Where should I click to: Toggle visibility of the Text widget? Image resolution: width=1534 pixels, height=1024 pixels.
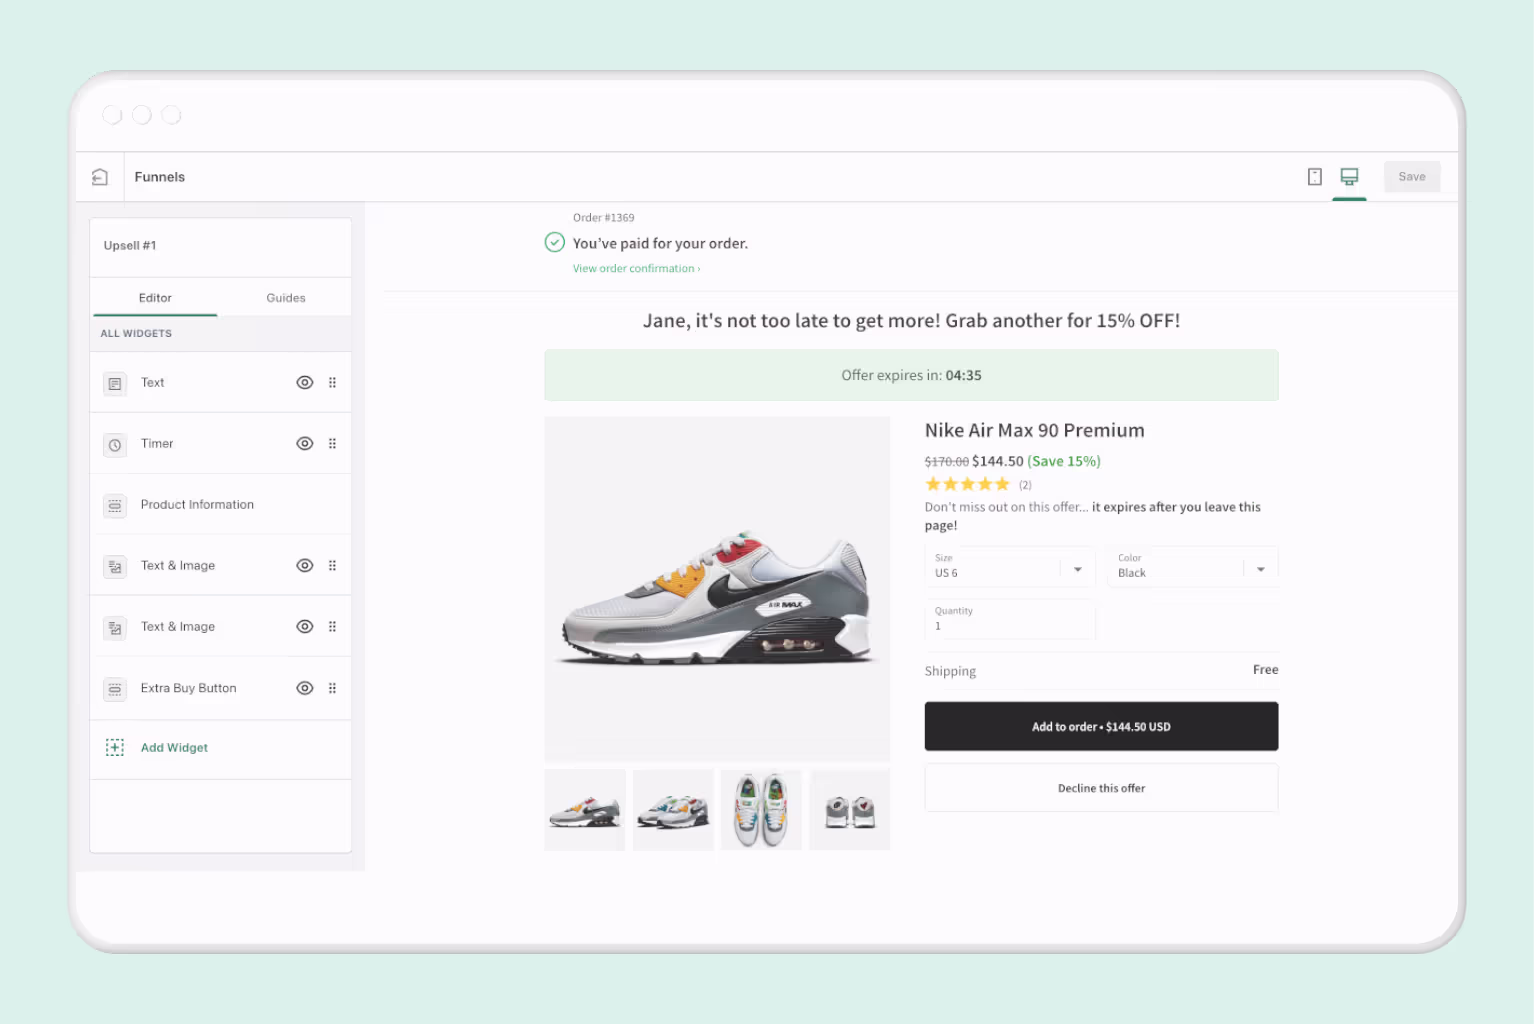tap(305, 383)
